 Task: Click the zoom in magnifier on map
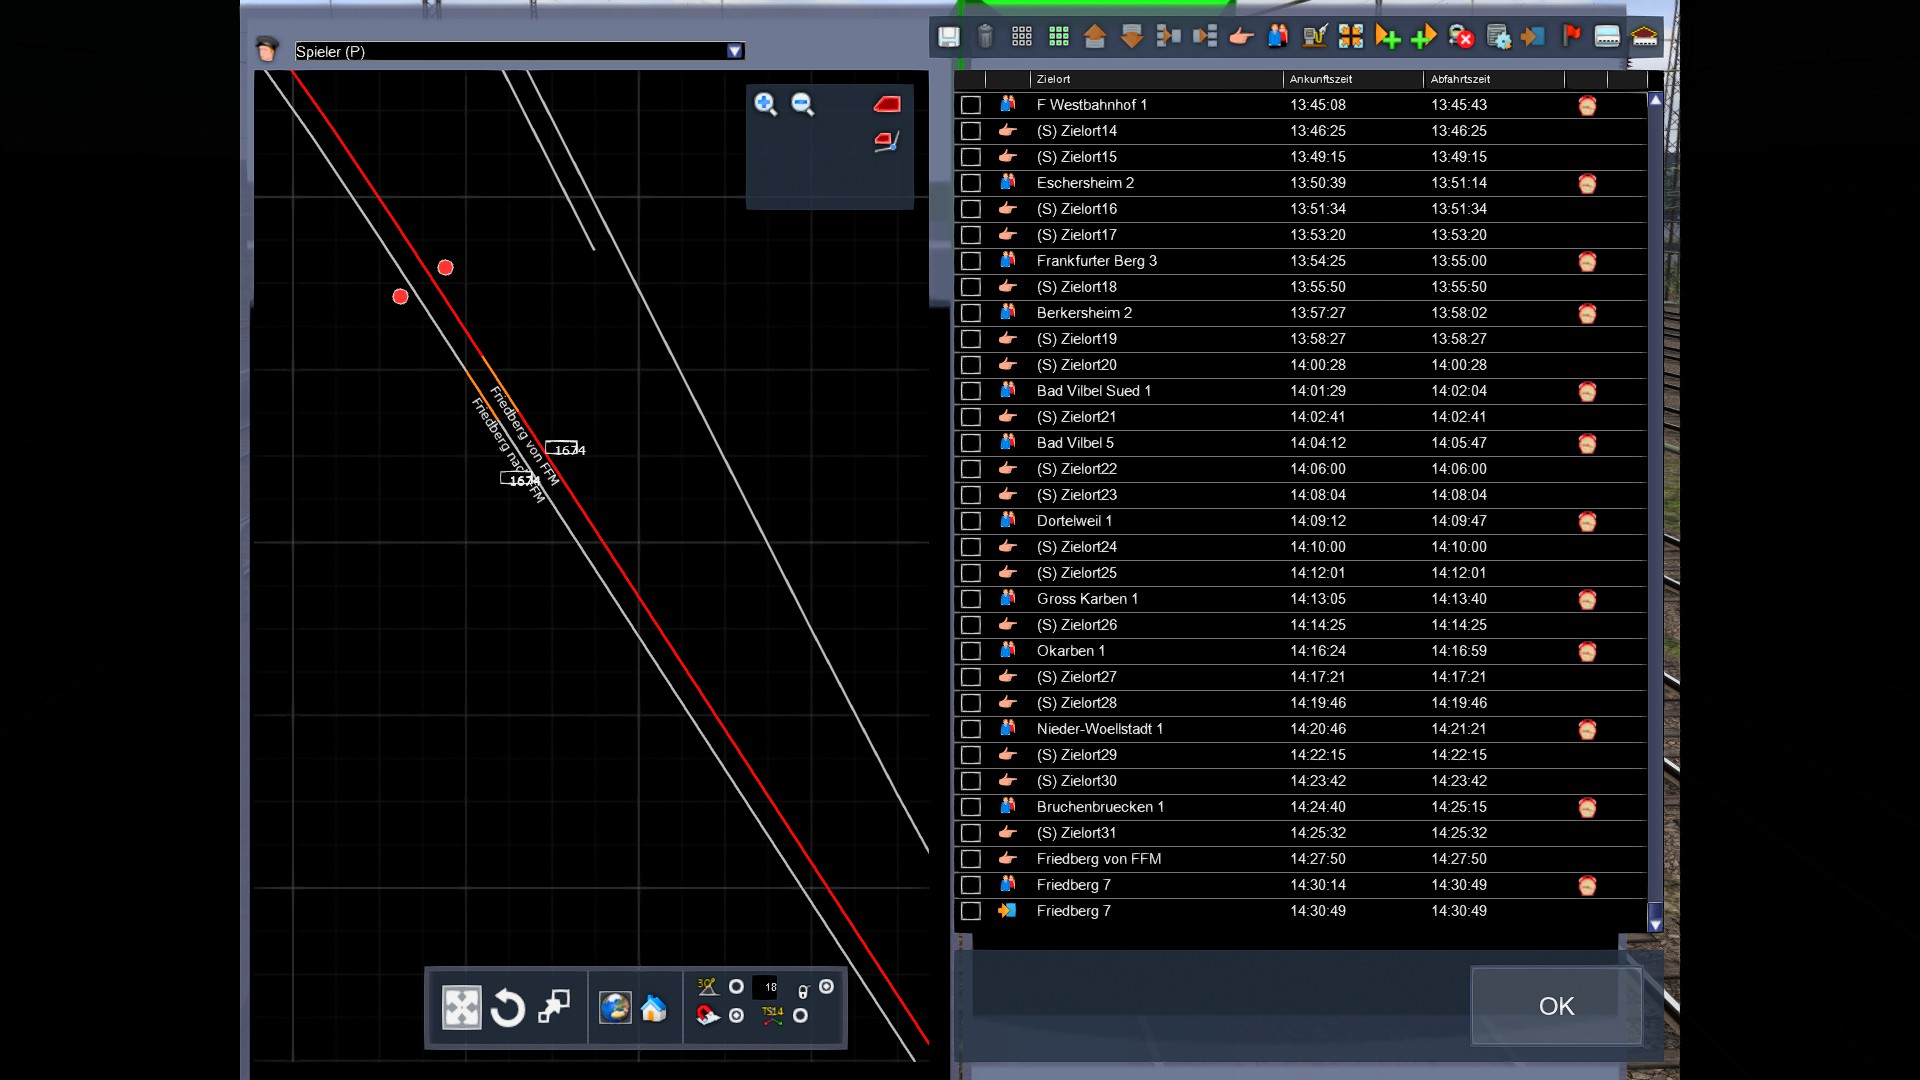point(766,104)
